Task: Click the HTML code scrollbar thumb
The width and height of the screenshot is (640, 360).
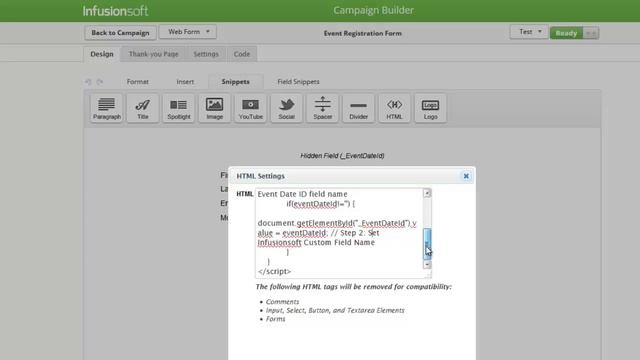Action: [x=427, y=244]
